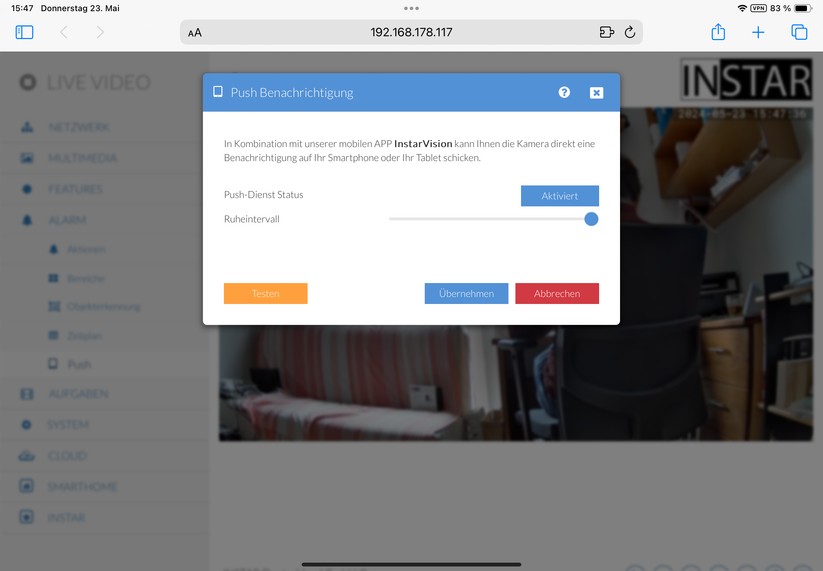The image size is (823, 571).
Task: Close the Push Benachrichtigung dialog
Action: pyautogui.click(x=596, y=93)
